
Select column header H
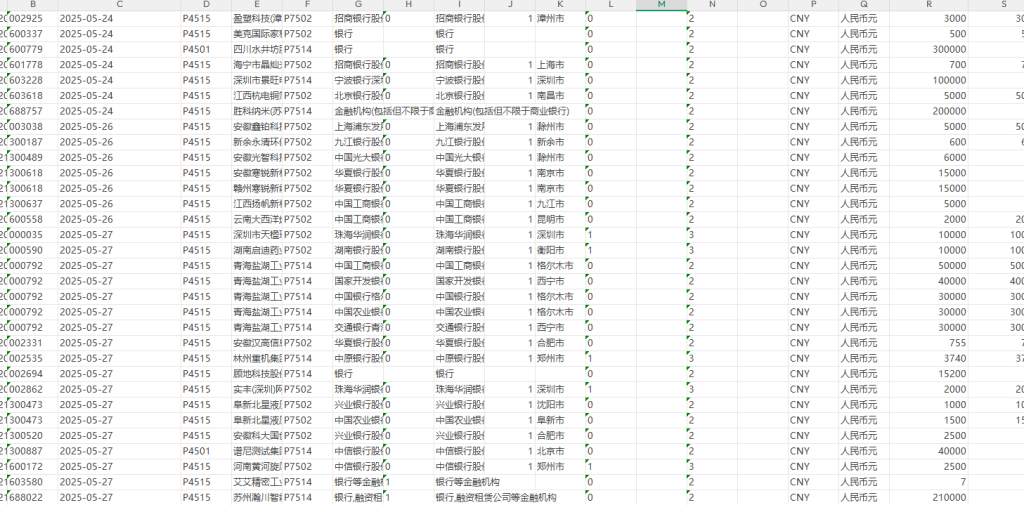409,5
